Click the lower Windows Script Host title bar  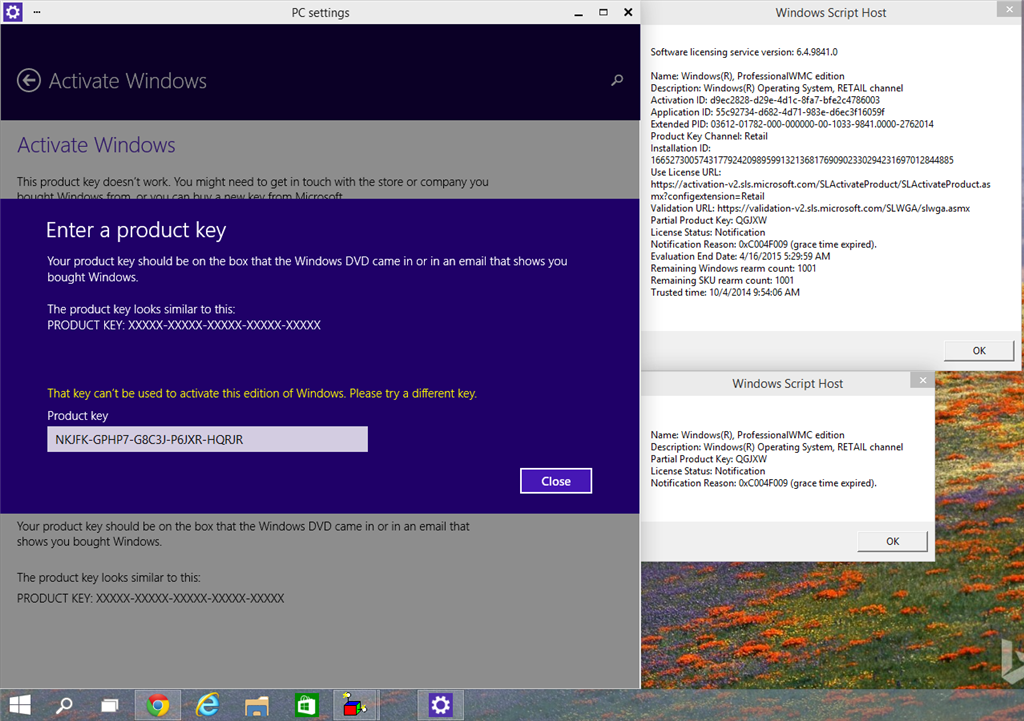787,383
